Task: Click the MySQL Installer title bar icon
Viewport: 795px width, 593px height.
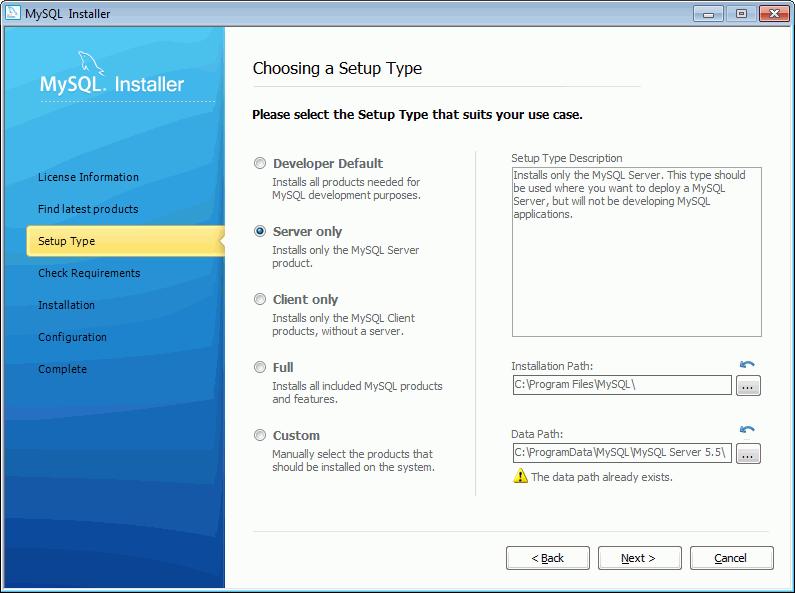Action: (12, 13)
